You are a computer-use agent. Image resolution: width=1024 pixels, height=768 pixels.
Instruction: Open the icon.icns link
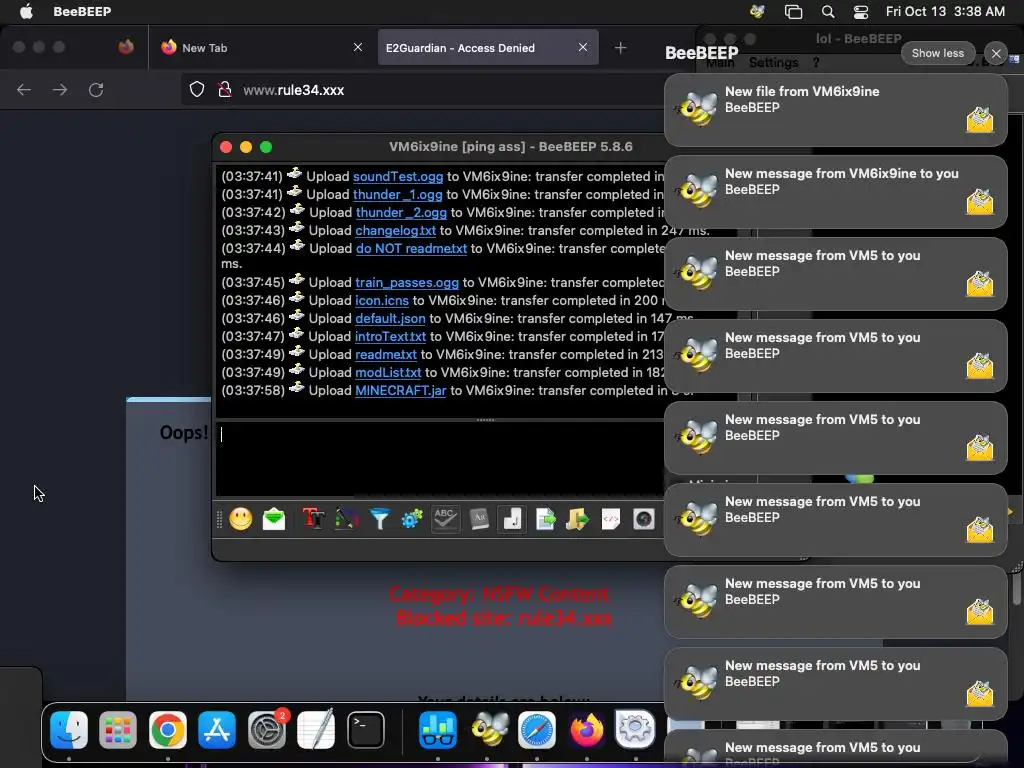[x=381, y=300]
